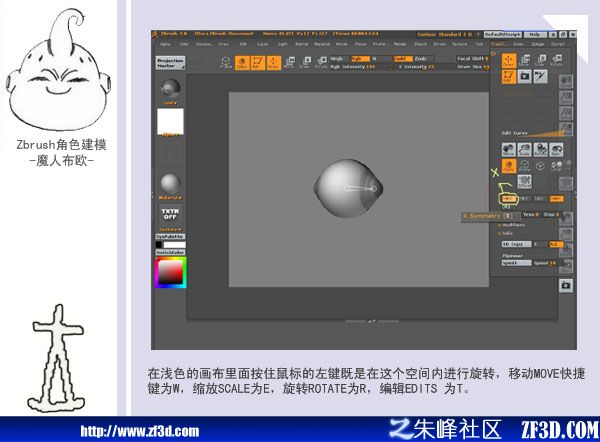Expand the Modifiers section
Image resolution: width=600 pixels, height=442 pixels.
click(x=512, y=225)
